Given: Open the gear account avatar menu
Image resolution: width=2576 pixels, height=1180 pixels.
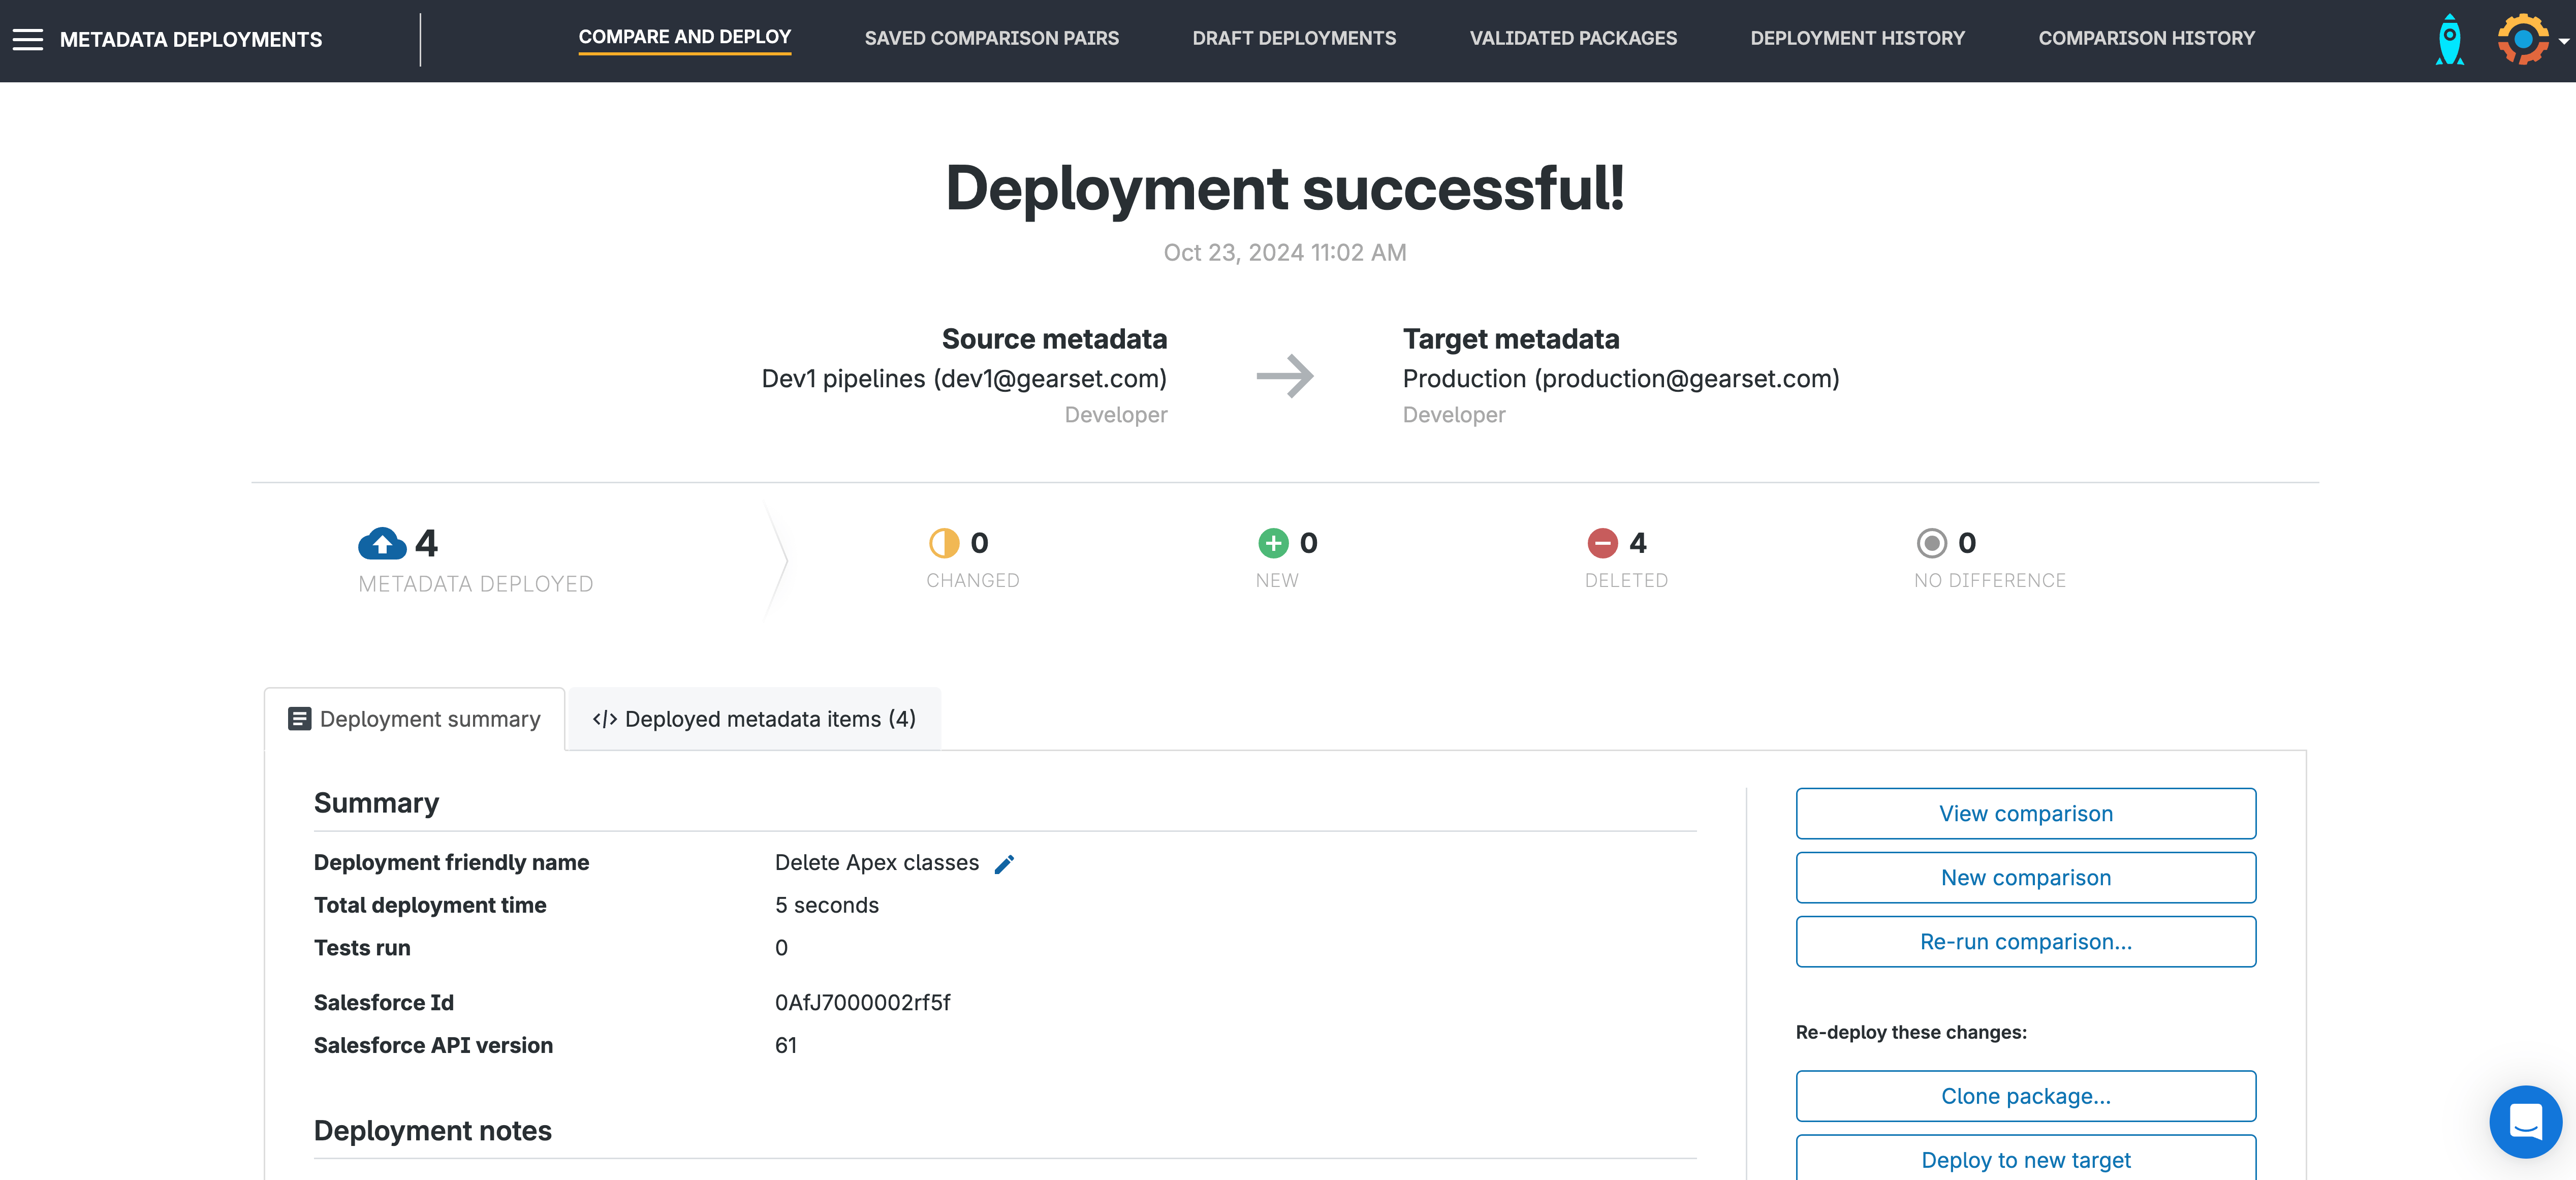Looking at the screenshot, I should coord(2524,40).
